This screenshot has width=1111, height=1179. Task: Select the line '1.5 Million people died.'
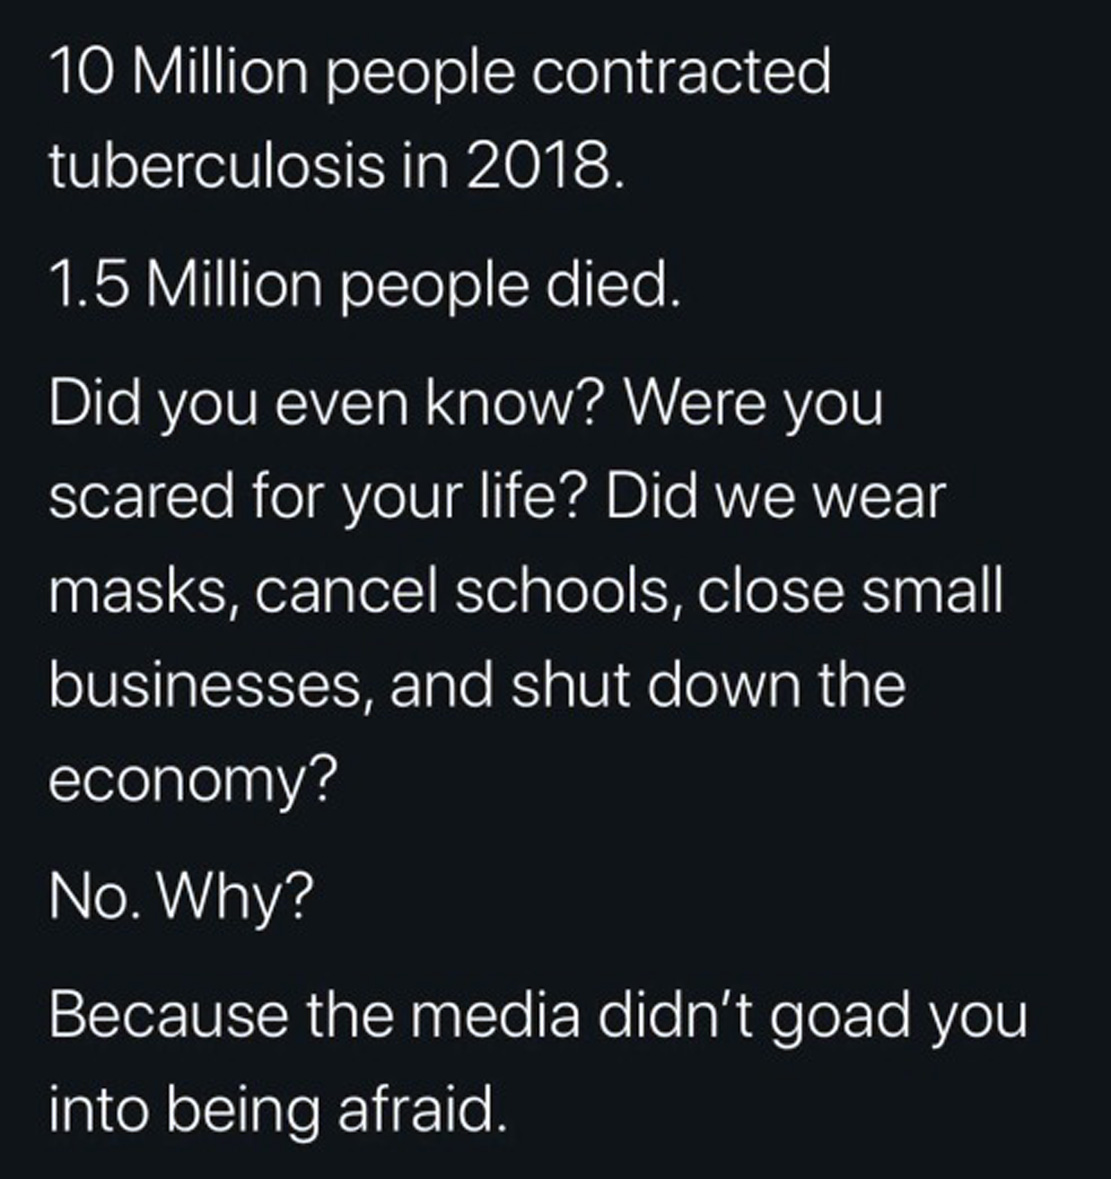tap(365, 286)
